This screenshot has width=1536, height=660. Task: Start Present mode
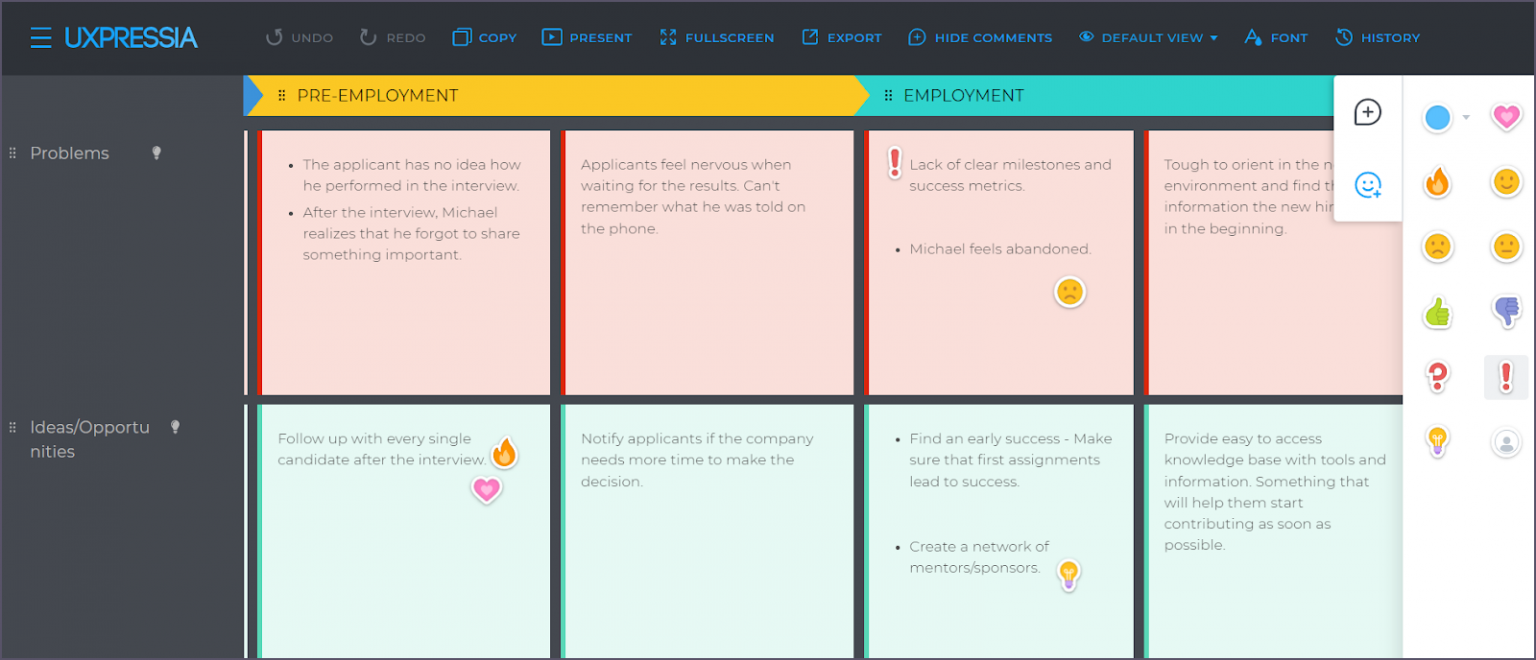coord(587,37)
